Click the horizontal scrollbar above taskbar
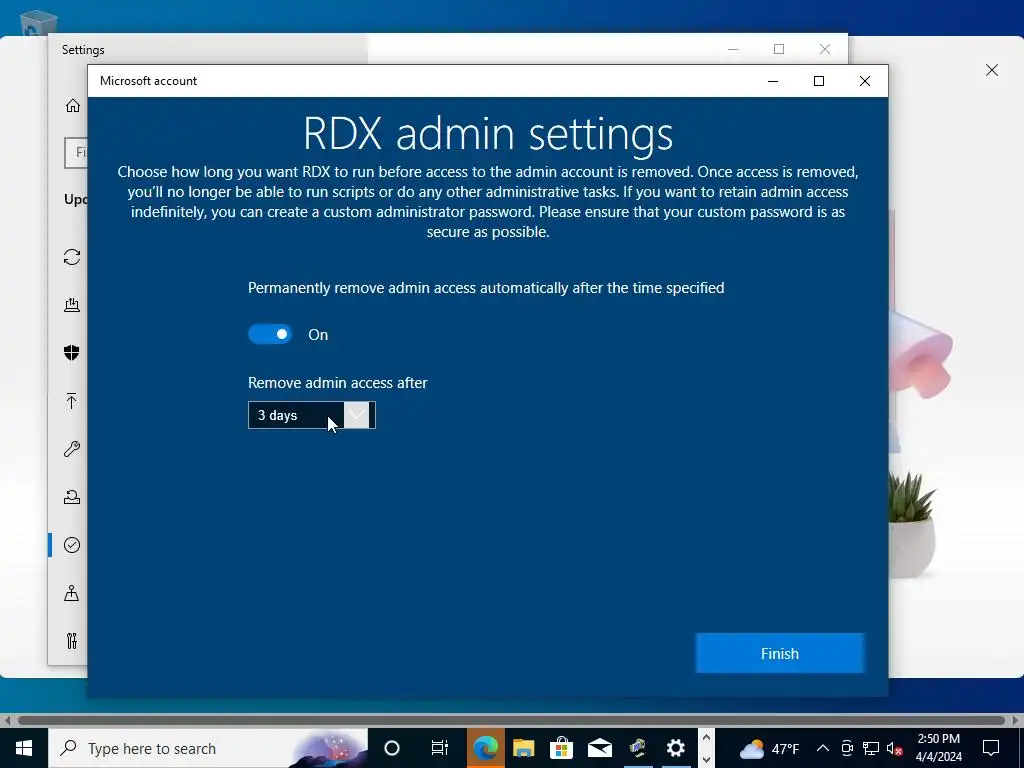Viewport: 1024px width, 768px height. click(511, 720)
